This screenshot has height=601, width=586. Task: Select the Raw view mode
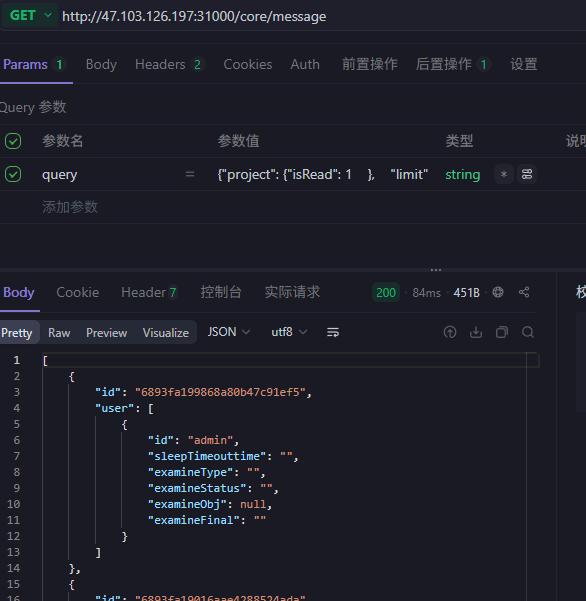(x=59, y=332)
